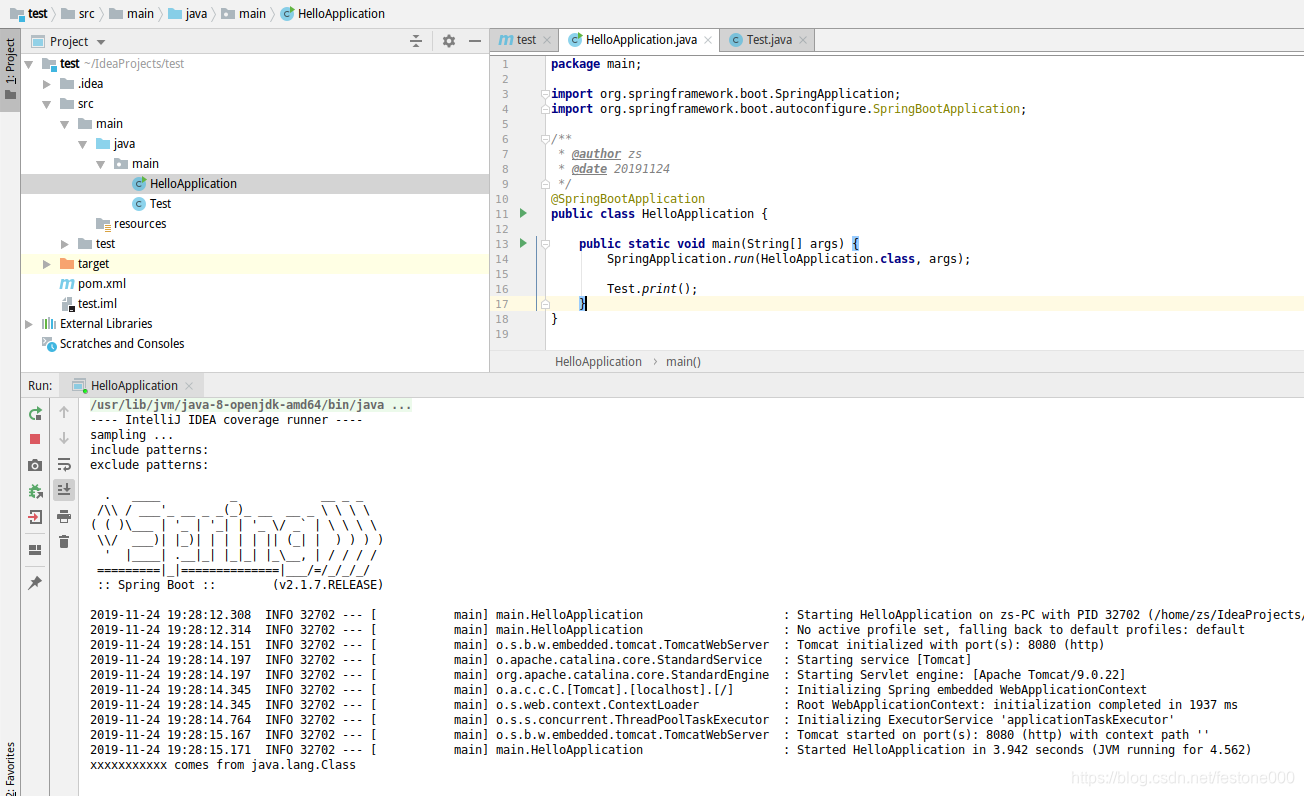Image resolution: width=1304 pixels, height=796 pixels.
Task: Toggle scroll to end of console
Action: coord(64,489)
